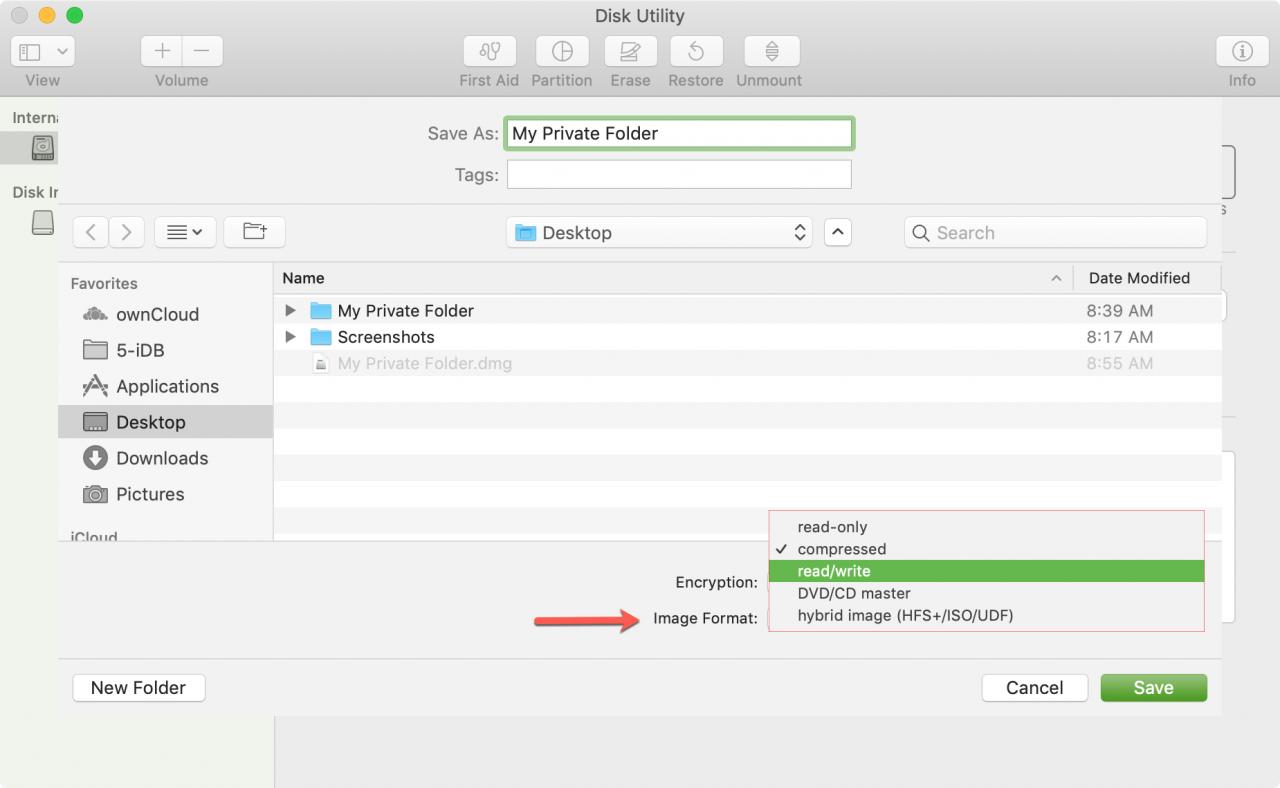Click the Save As name field
Screen dimensions: 1280x788
point(678,133)
